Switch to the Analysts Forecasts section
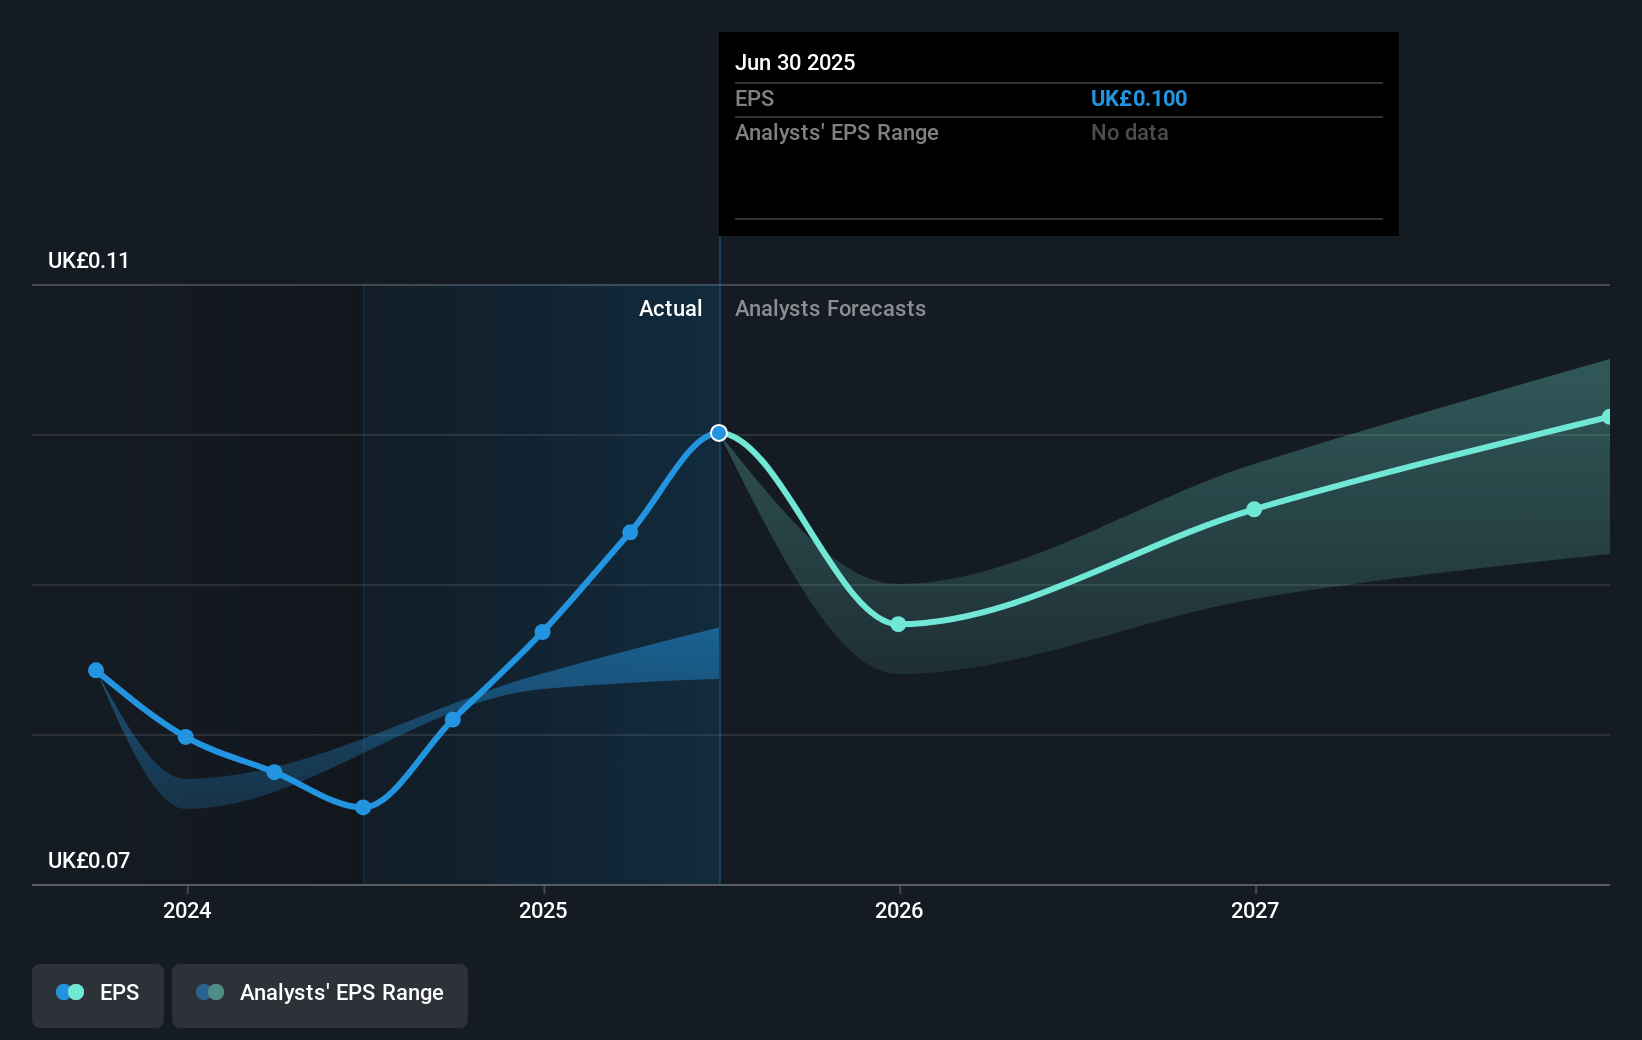Image resolution: width=1642 pixels, height=1040 pixels. tap(830, 308)
